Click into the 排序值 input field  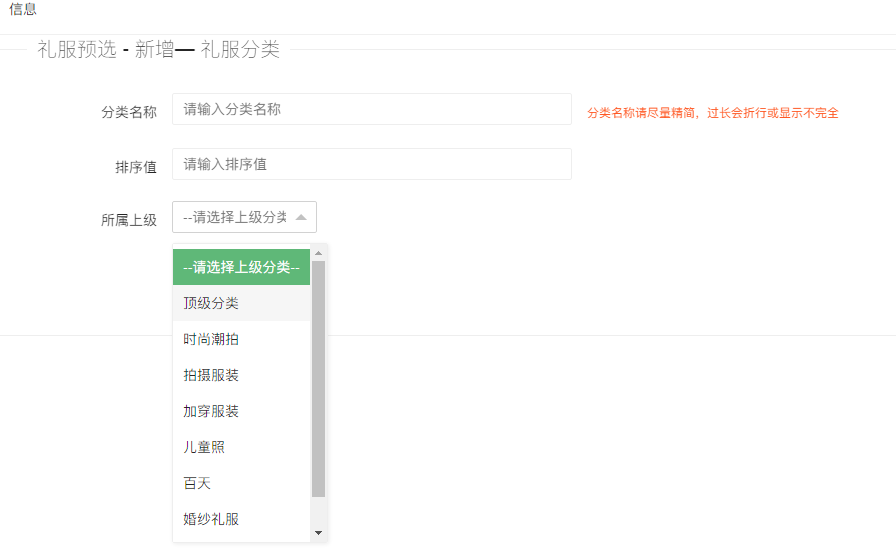(x=371, y=164)
